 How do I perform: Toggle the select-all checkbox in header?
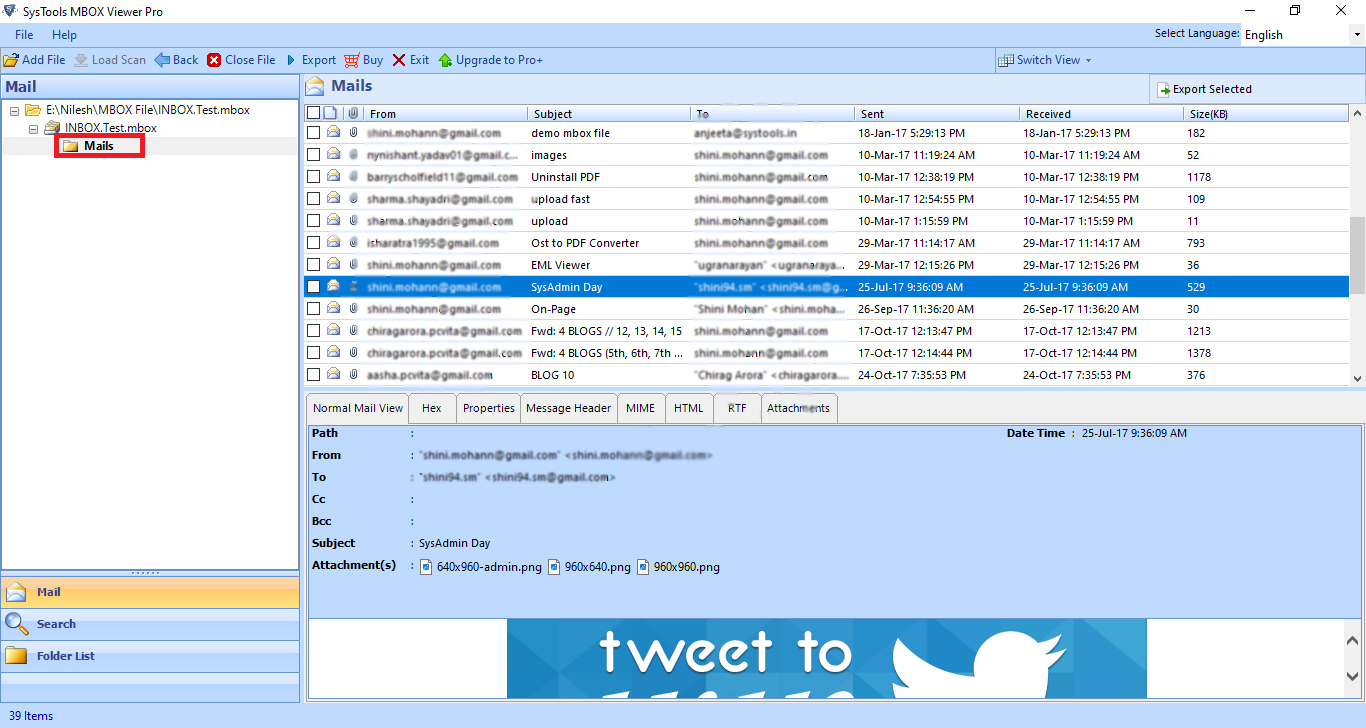pyautogui.click(x=314, y=113)
